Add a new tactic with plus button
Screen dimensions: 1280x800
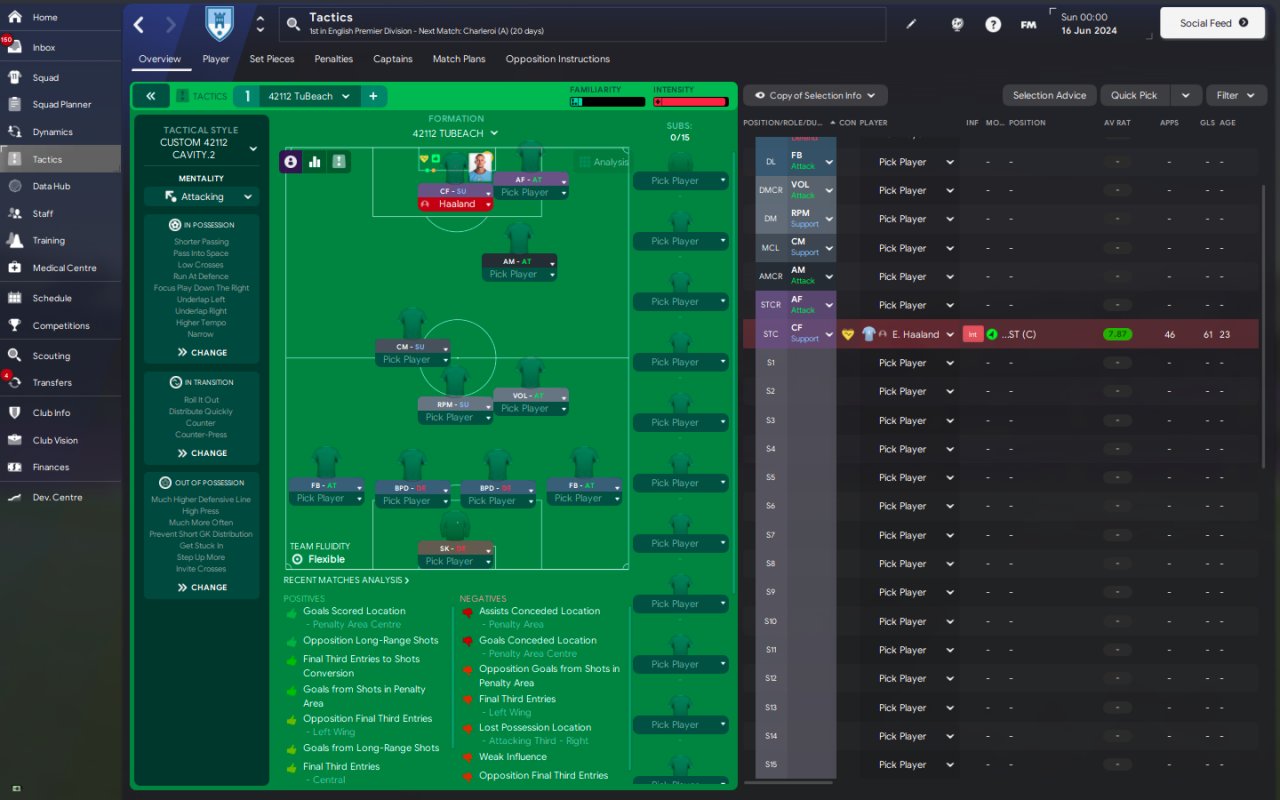pyautogui.click(x=373, y=96)
